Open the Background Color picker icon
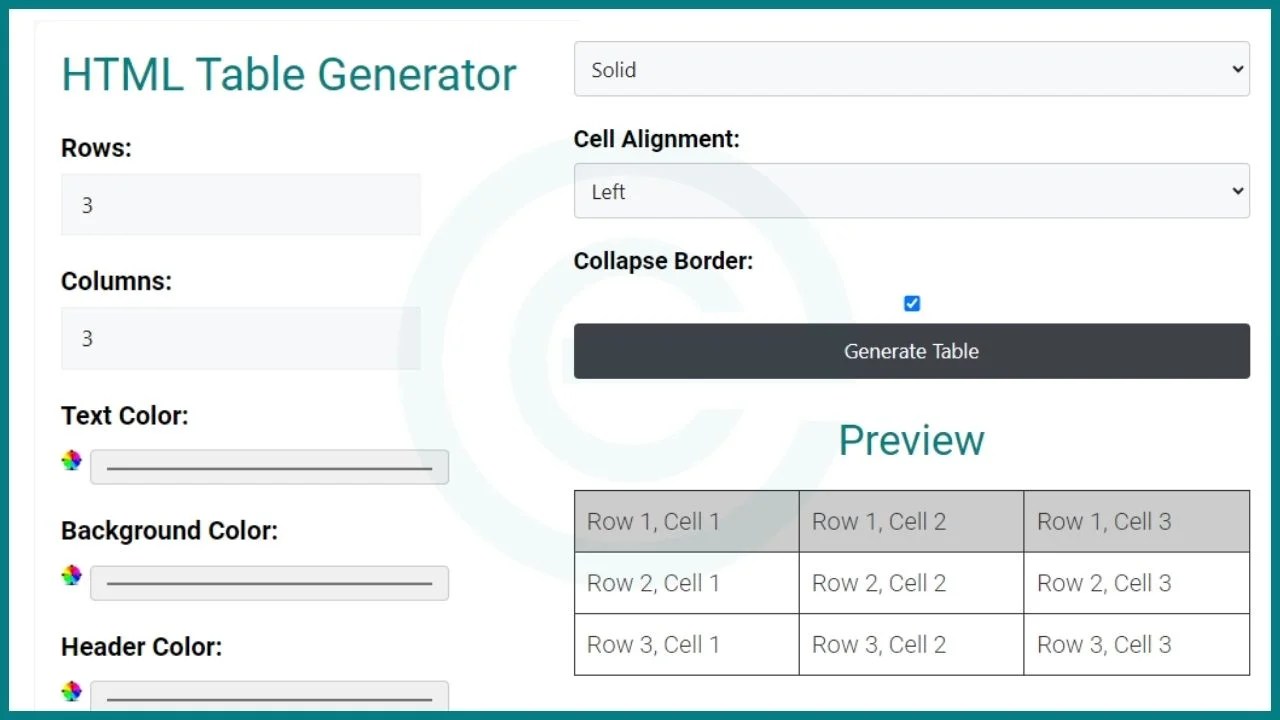This screenshot has height=720, width=1280. pyautogui.click(x=70, y=575)
